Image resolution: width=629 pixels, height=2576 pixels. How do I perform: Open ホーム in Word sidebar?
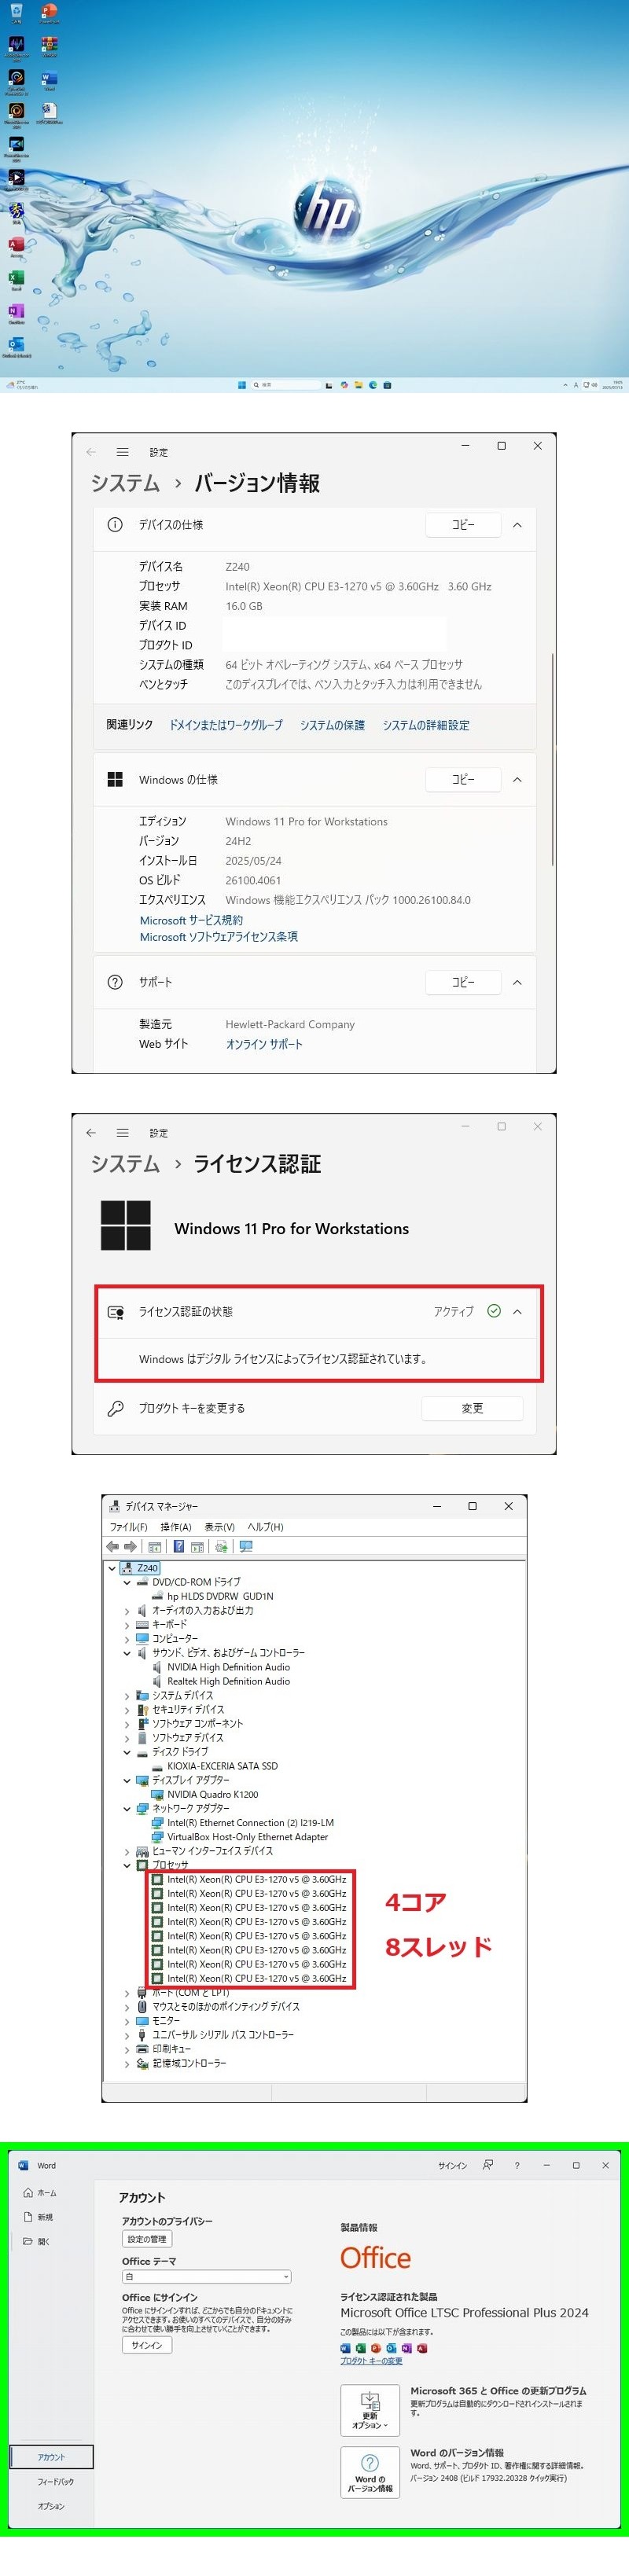pyautogui.click(x=40, y=2193)
